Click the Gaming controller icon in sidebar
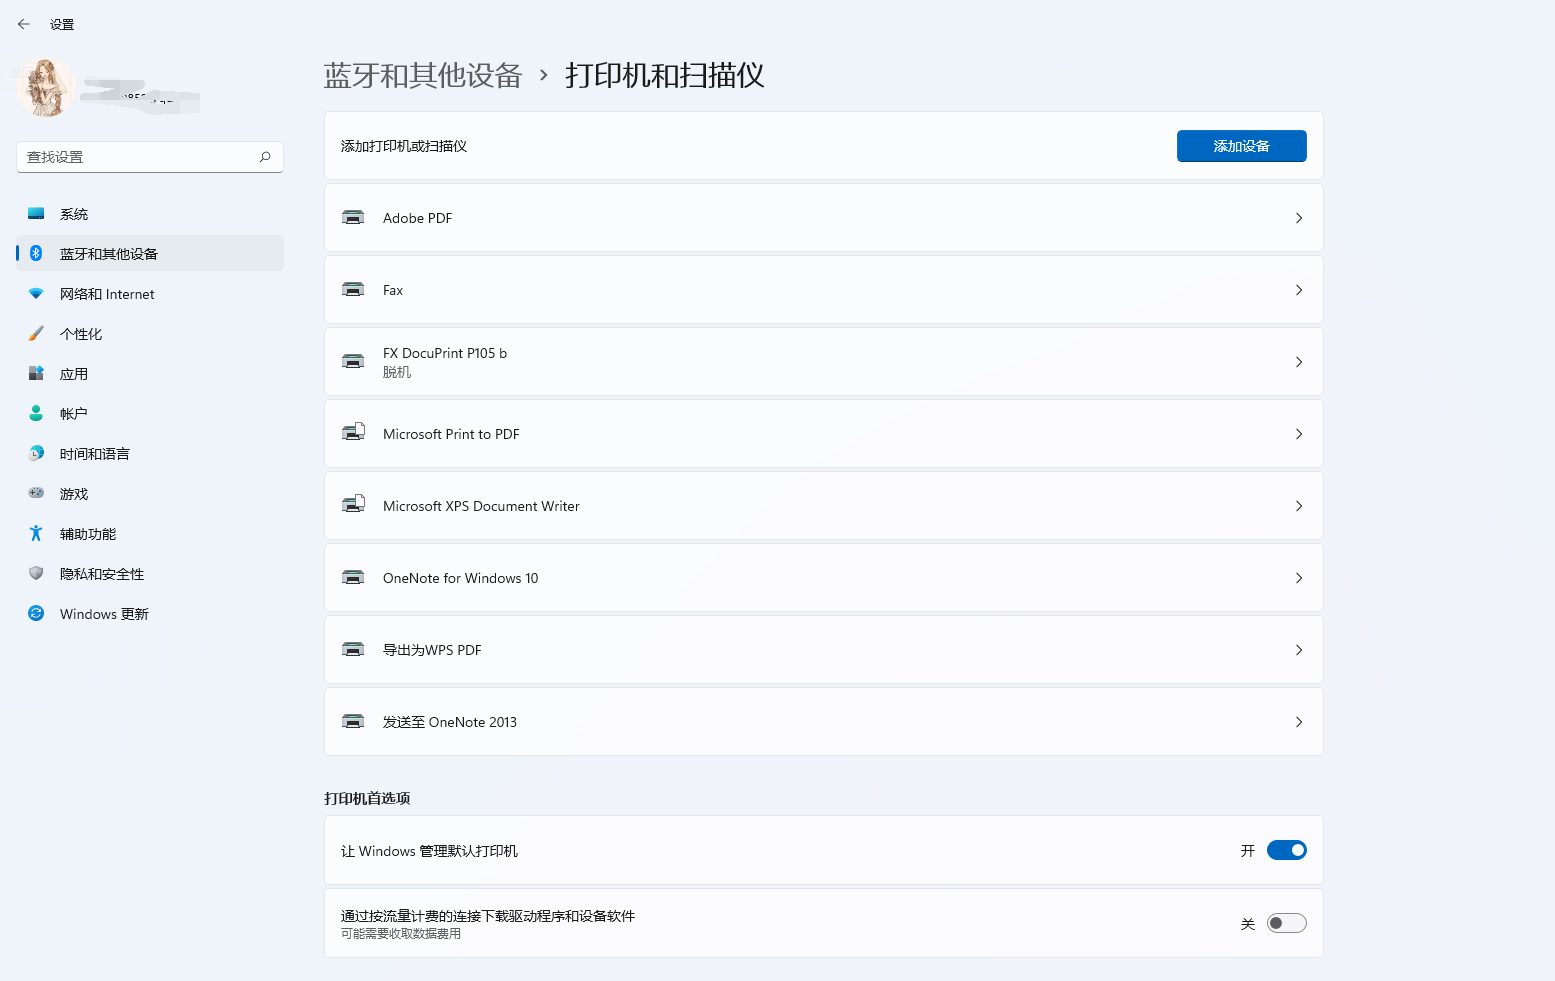Image resolution: width=1555 pixels, height=981 pixels. pos(36,493)
